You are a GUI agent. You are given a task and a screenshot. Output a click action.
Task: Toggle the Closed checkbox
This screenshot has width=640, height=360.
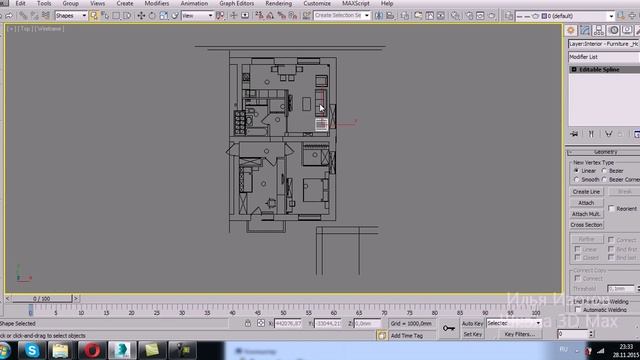(578, 258)
